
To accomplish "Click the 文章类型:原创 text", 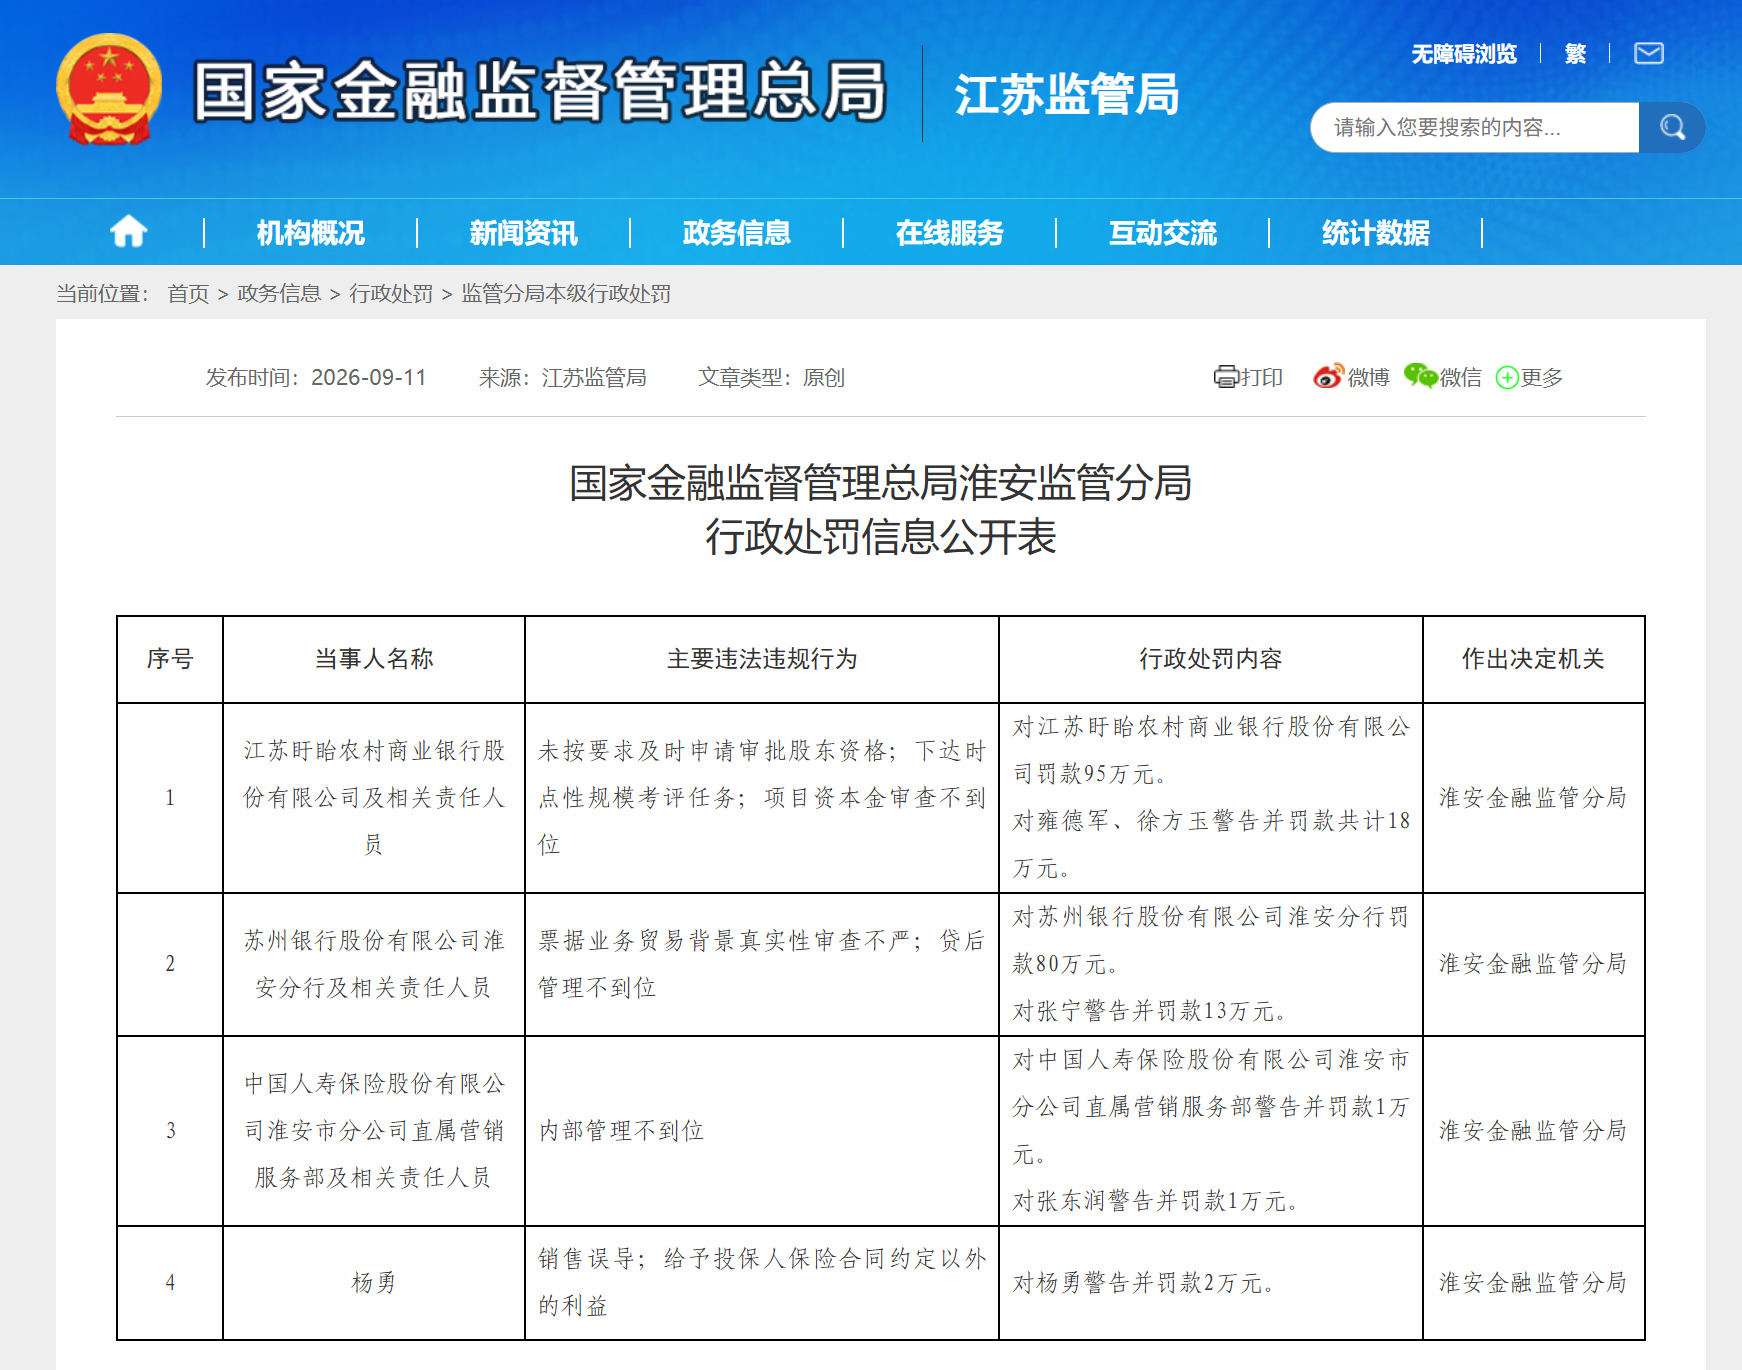I will click(772, 377).
